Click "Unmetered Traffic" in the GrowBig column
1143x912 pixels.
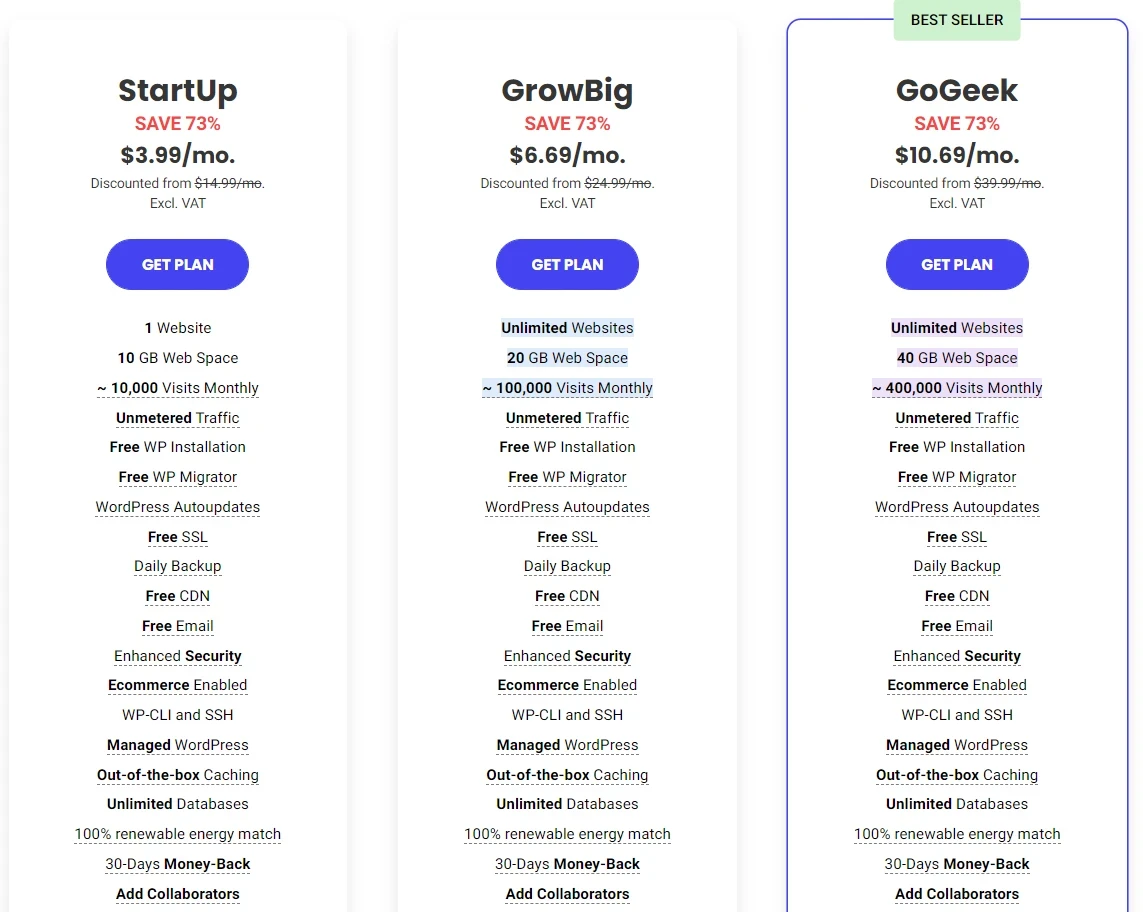tap(567, 418)
